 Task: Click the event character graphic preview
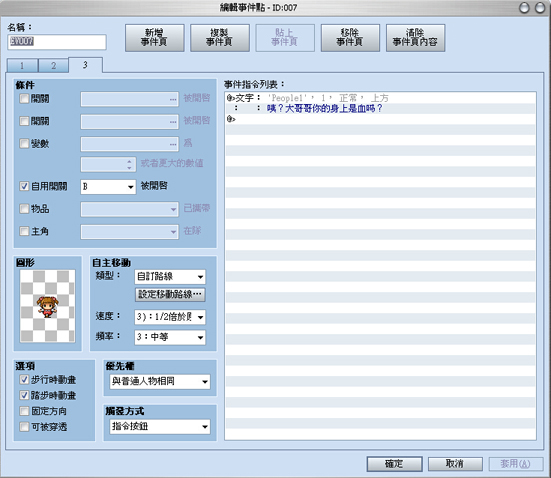click(47, 306)
